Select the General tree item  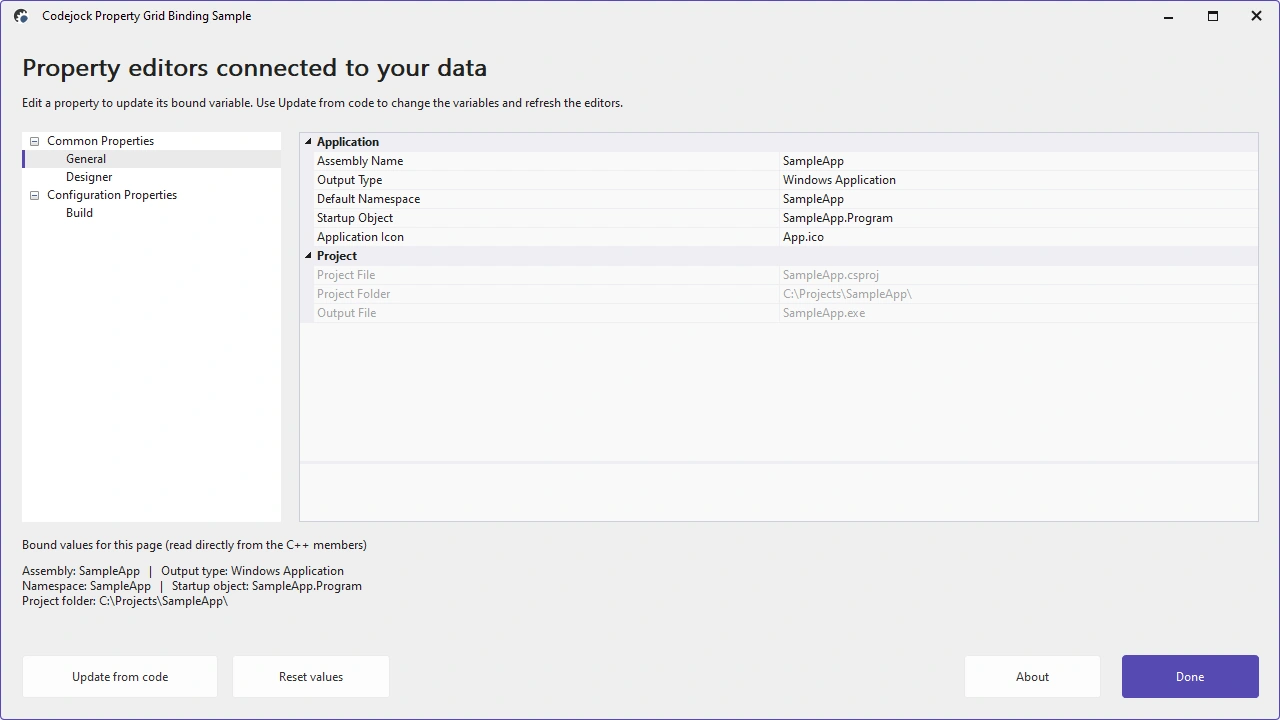coord(86,159)
